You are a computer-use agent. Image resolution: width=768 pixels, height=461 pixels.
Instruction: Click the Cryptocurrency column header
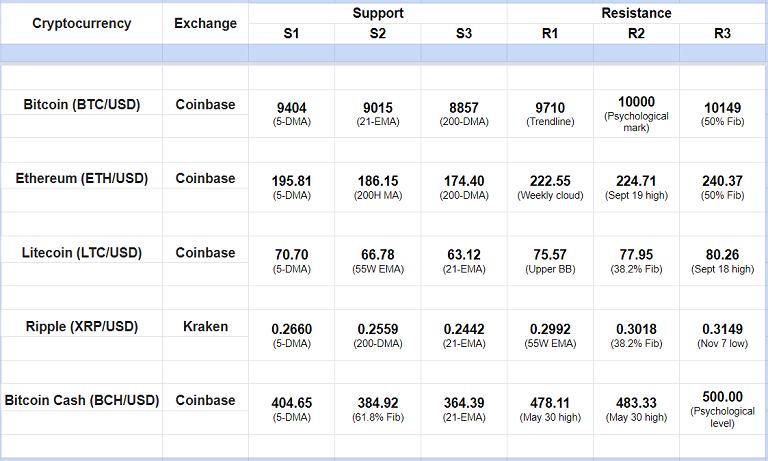point(81,23)
